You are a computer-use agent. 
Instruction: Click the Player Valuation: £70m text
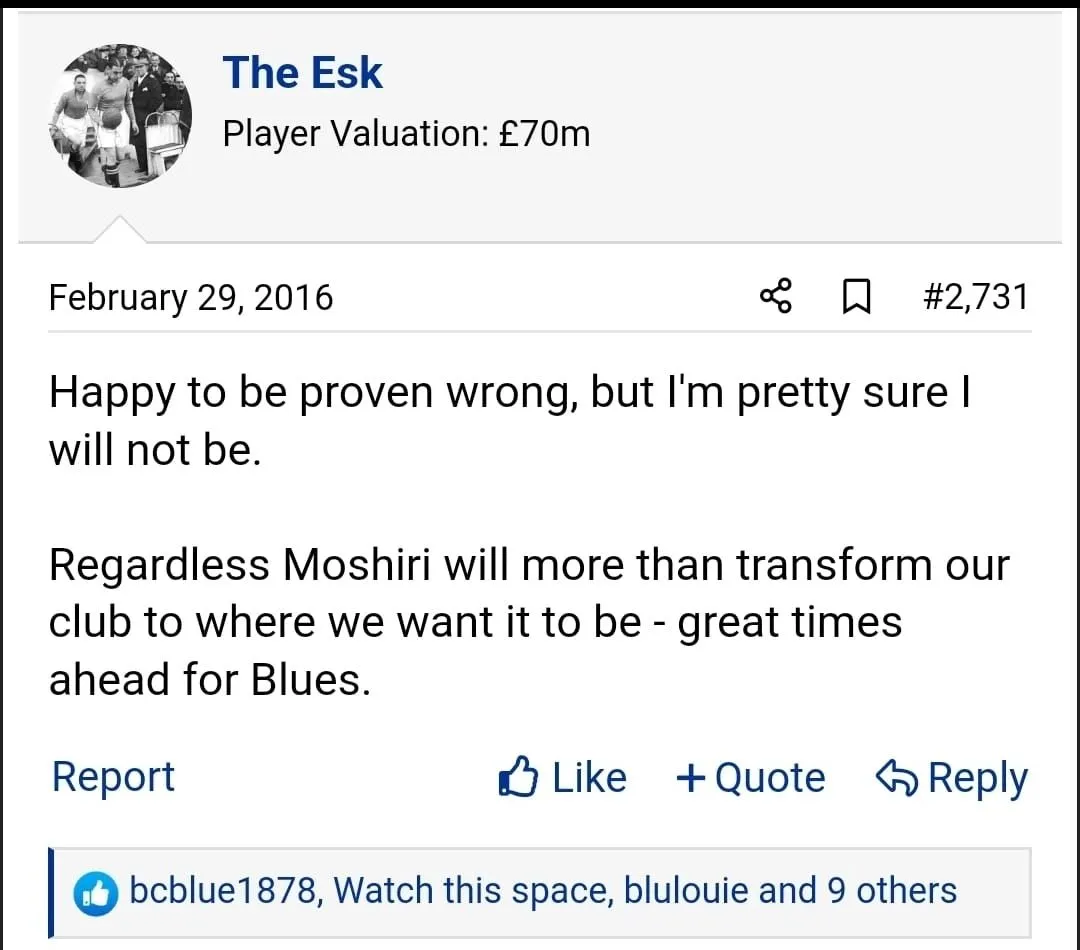(x=406, y=133)
